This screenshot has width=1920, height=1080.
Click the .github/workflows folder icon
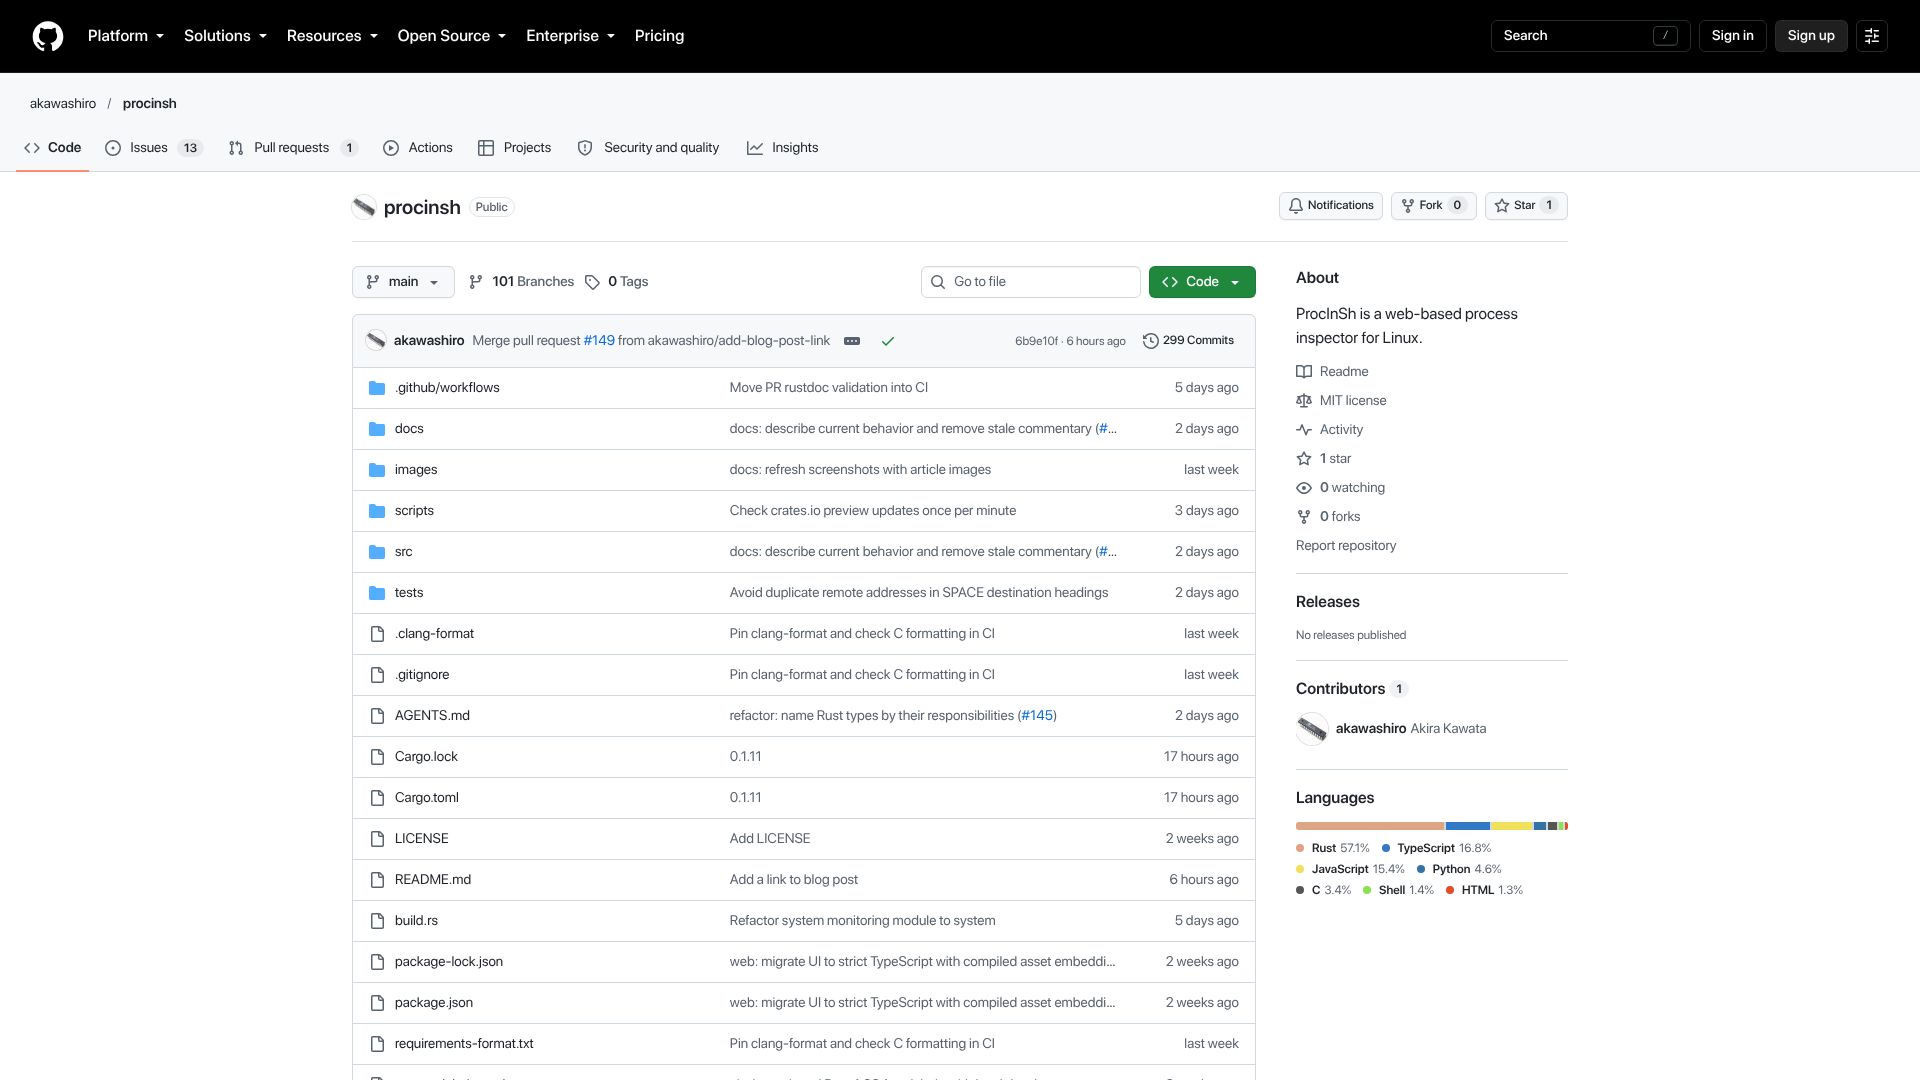pos(377,388)
